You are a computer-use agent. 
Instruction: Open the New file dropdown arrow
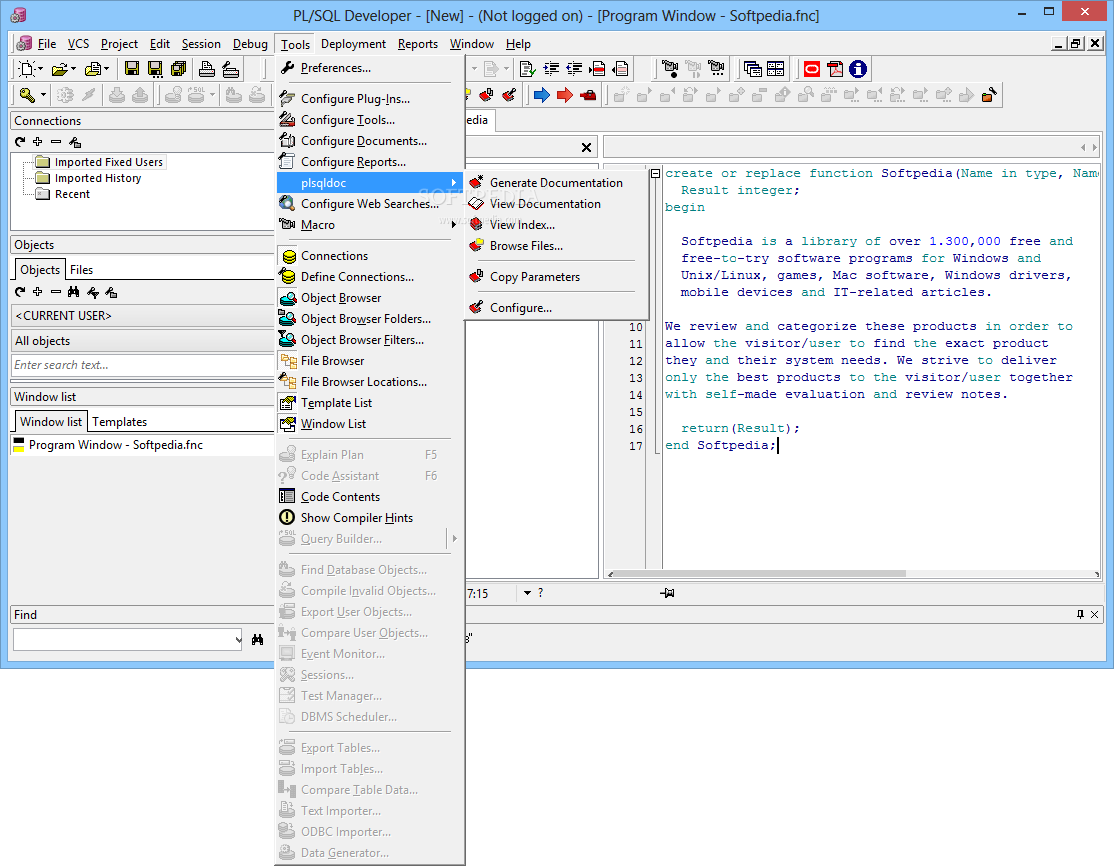click(x=40, y=69)
